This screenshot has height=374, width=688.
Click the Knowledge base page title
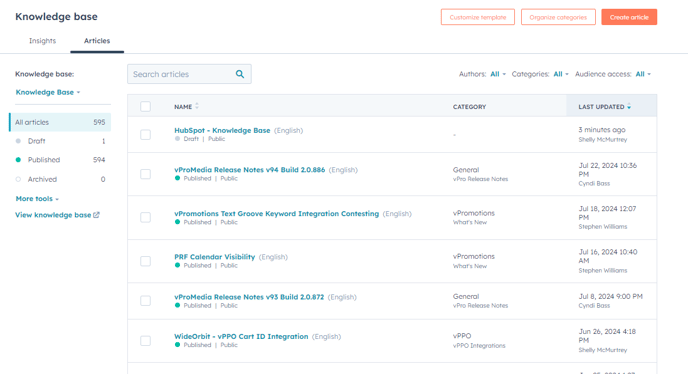(56, 17)
